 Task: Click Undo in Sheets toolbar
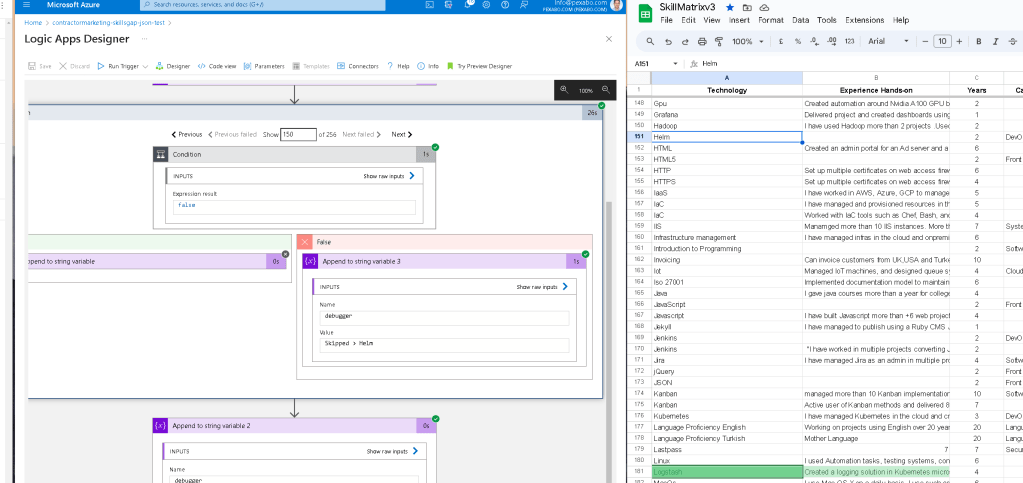click(668, 41)
